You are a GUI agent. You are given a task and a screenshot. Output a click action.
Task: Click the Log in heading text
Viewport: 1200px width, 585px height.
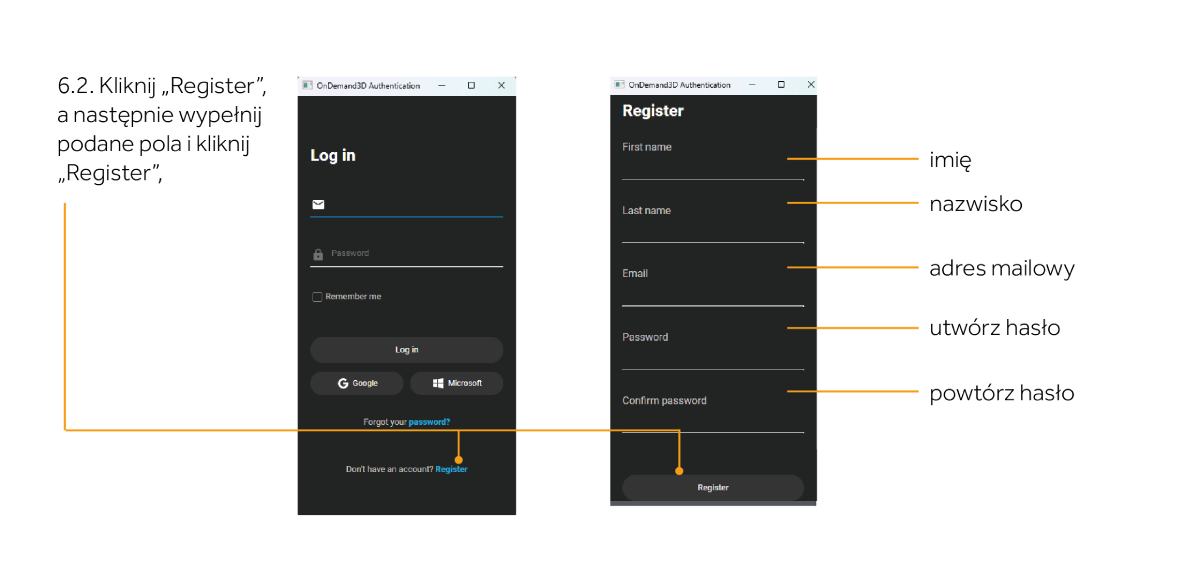[x=333, y=156]
